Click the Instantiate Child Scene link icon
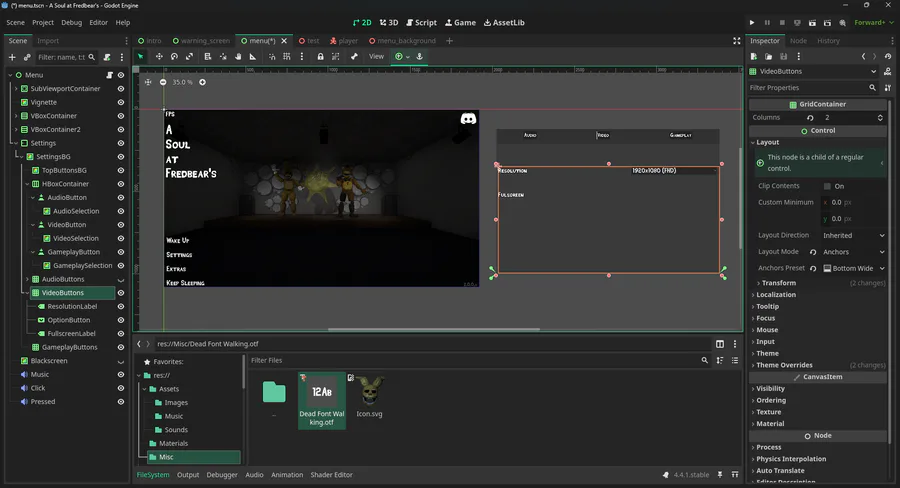Viewport: 900px width, 488px height. [27, 57]
